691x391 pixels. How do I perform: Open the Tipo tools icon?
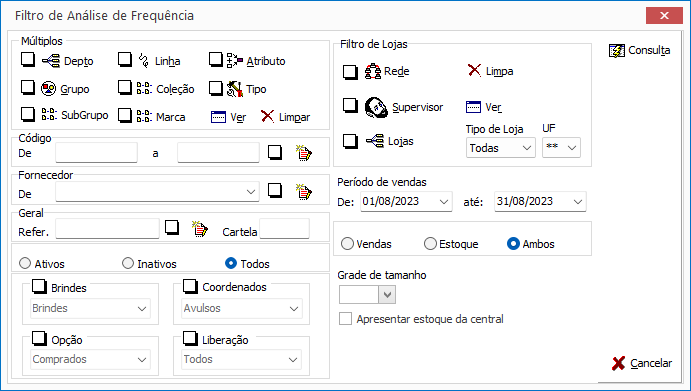tap(235, 89)
